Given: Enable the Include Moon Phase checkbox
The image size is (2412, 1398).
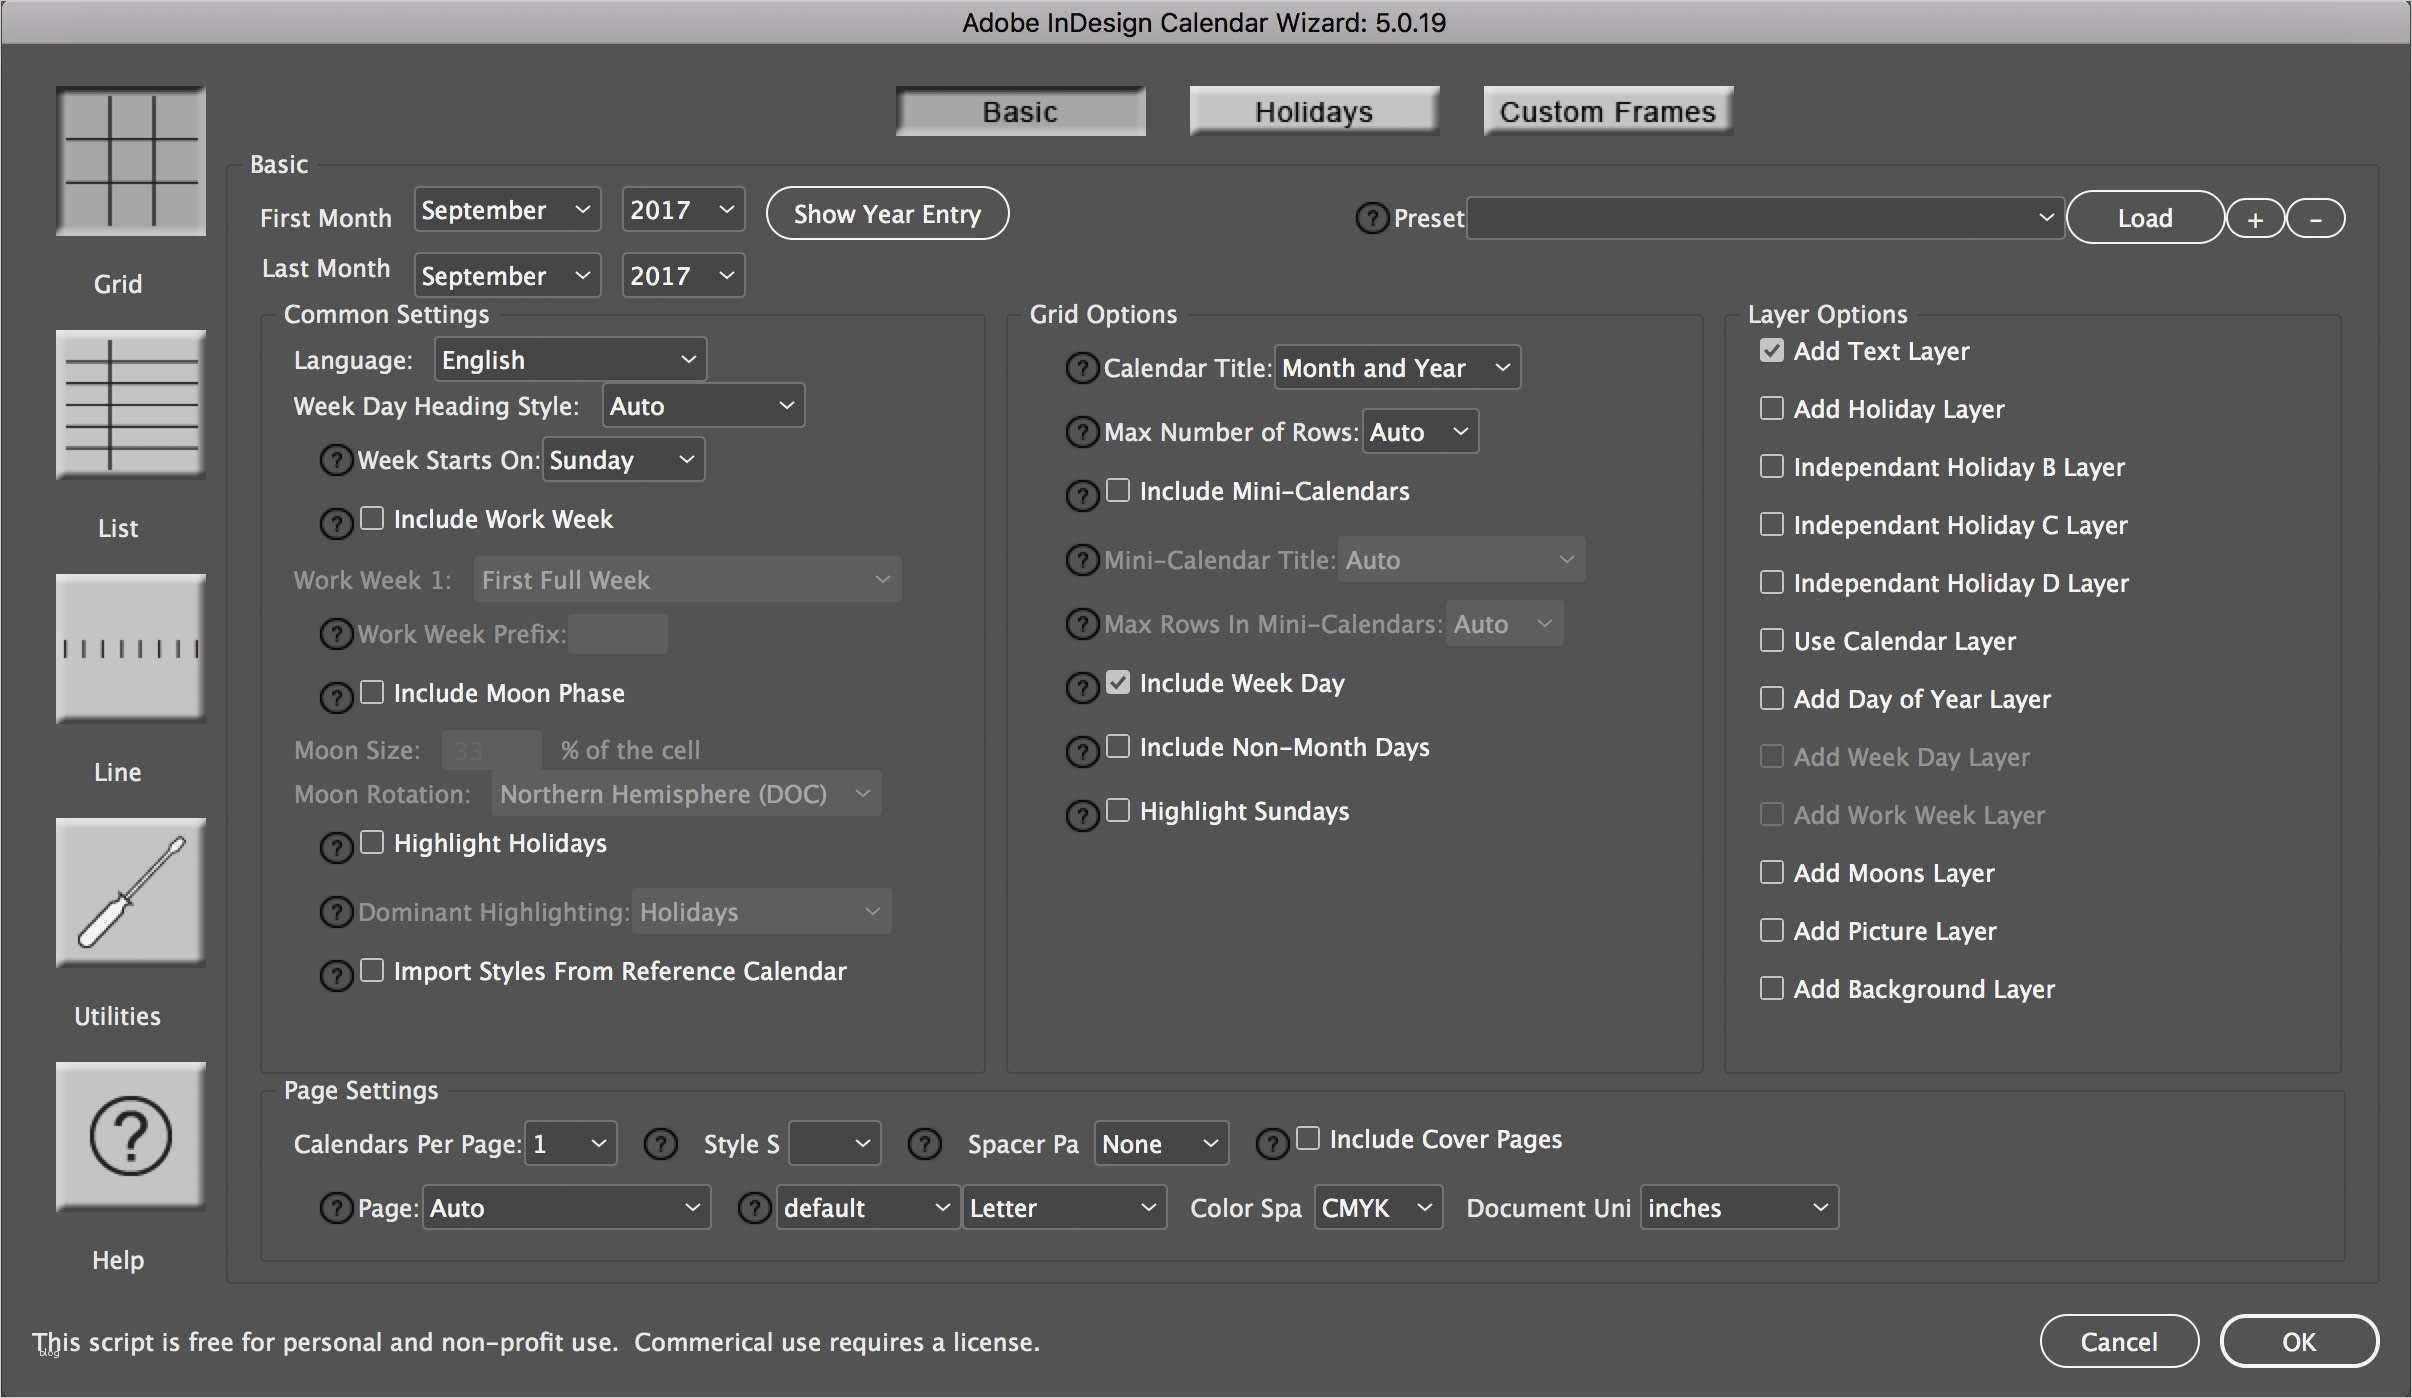Looking at the screenshot, I should (372, 692).
